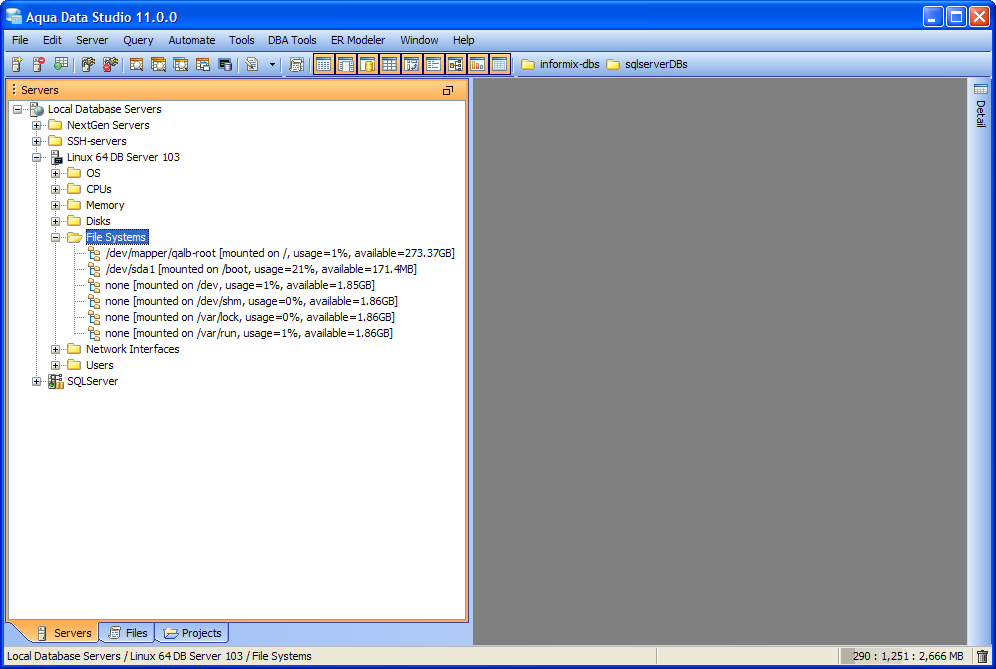
Task: Toggle the yellow database cylinder toolbar button
Action: [368, 64]
